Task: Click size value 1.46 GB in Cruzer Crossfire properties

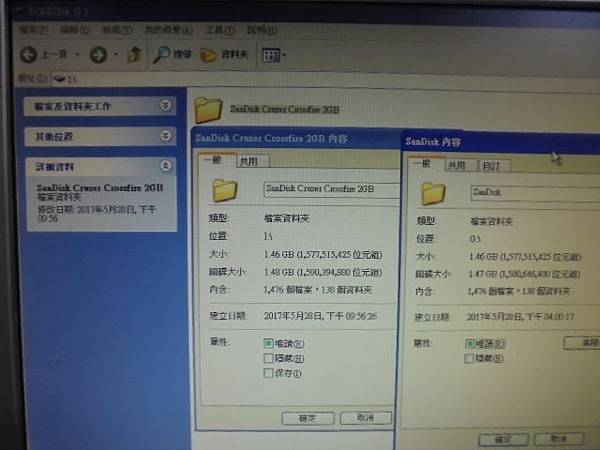Action: (x=323, y=254)
